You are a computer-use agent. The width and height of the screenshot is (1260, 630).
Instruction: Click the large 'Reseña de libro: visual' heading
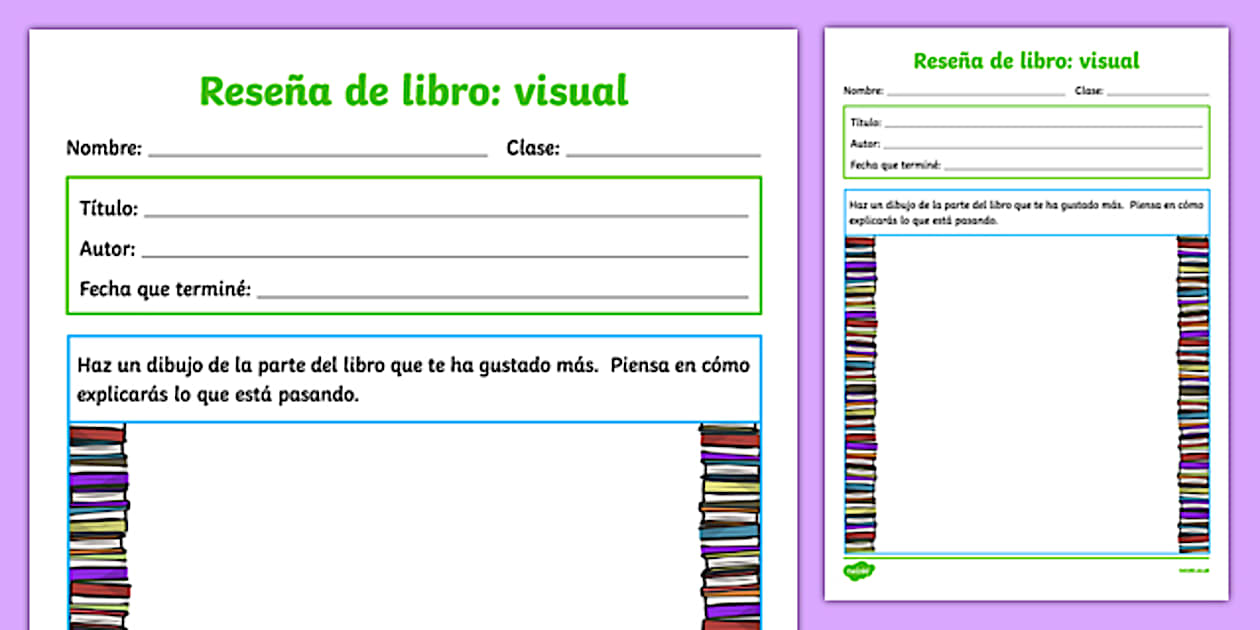(414, 91)
